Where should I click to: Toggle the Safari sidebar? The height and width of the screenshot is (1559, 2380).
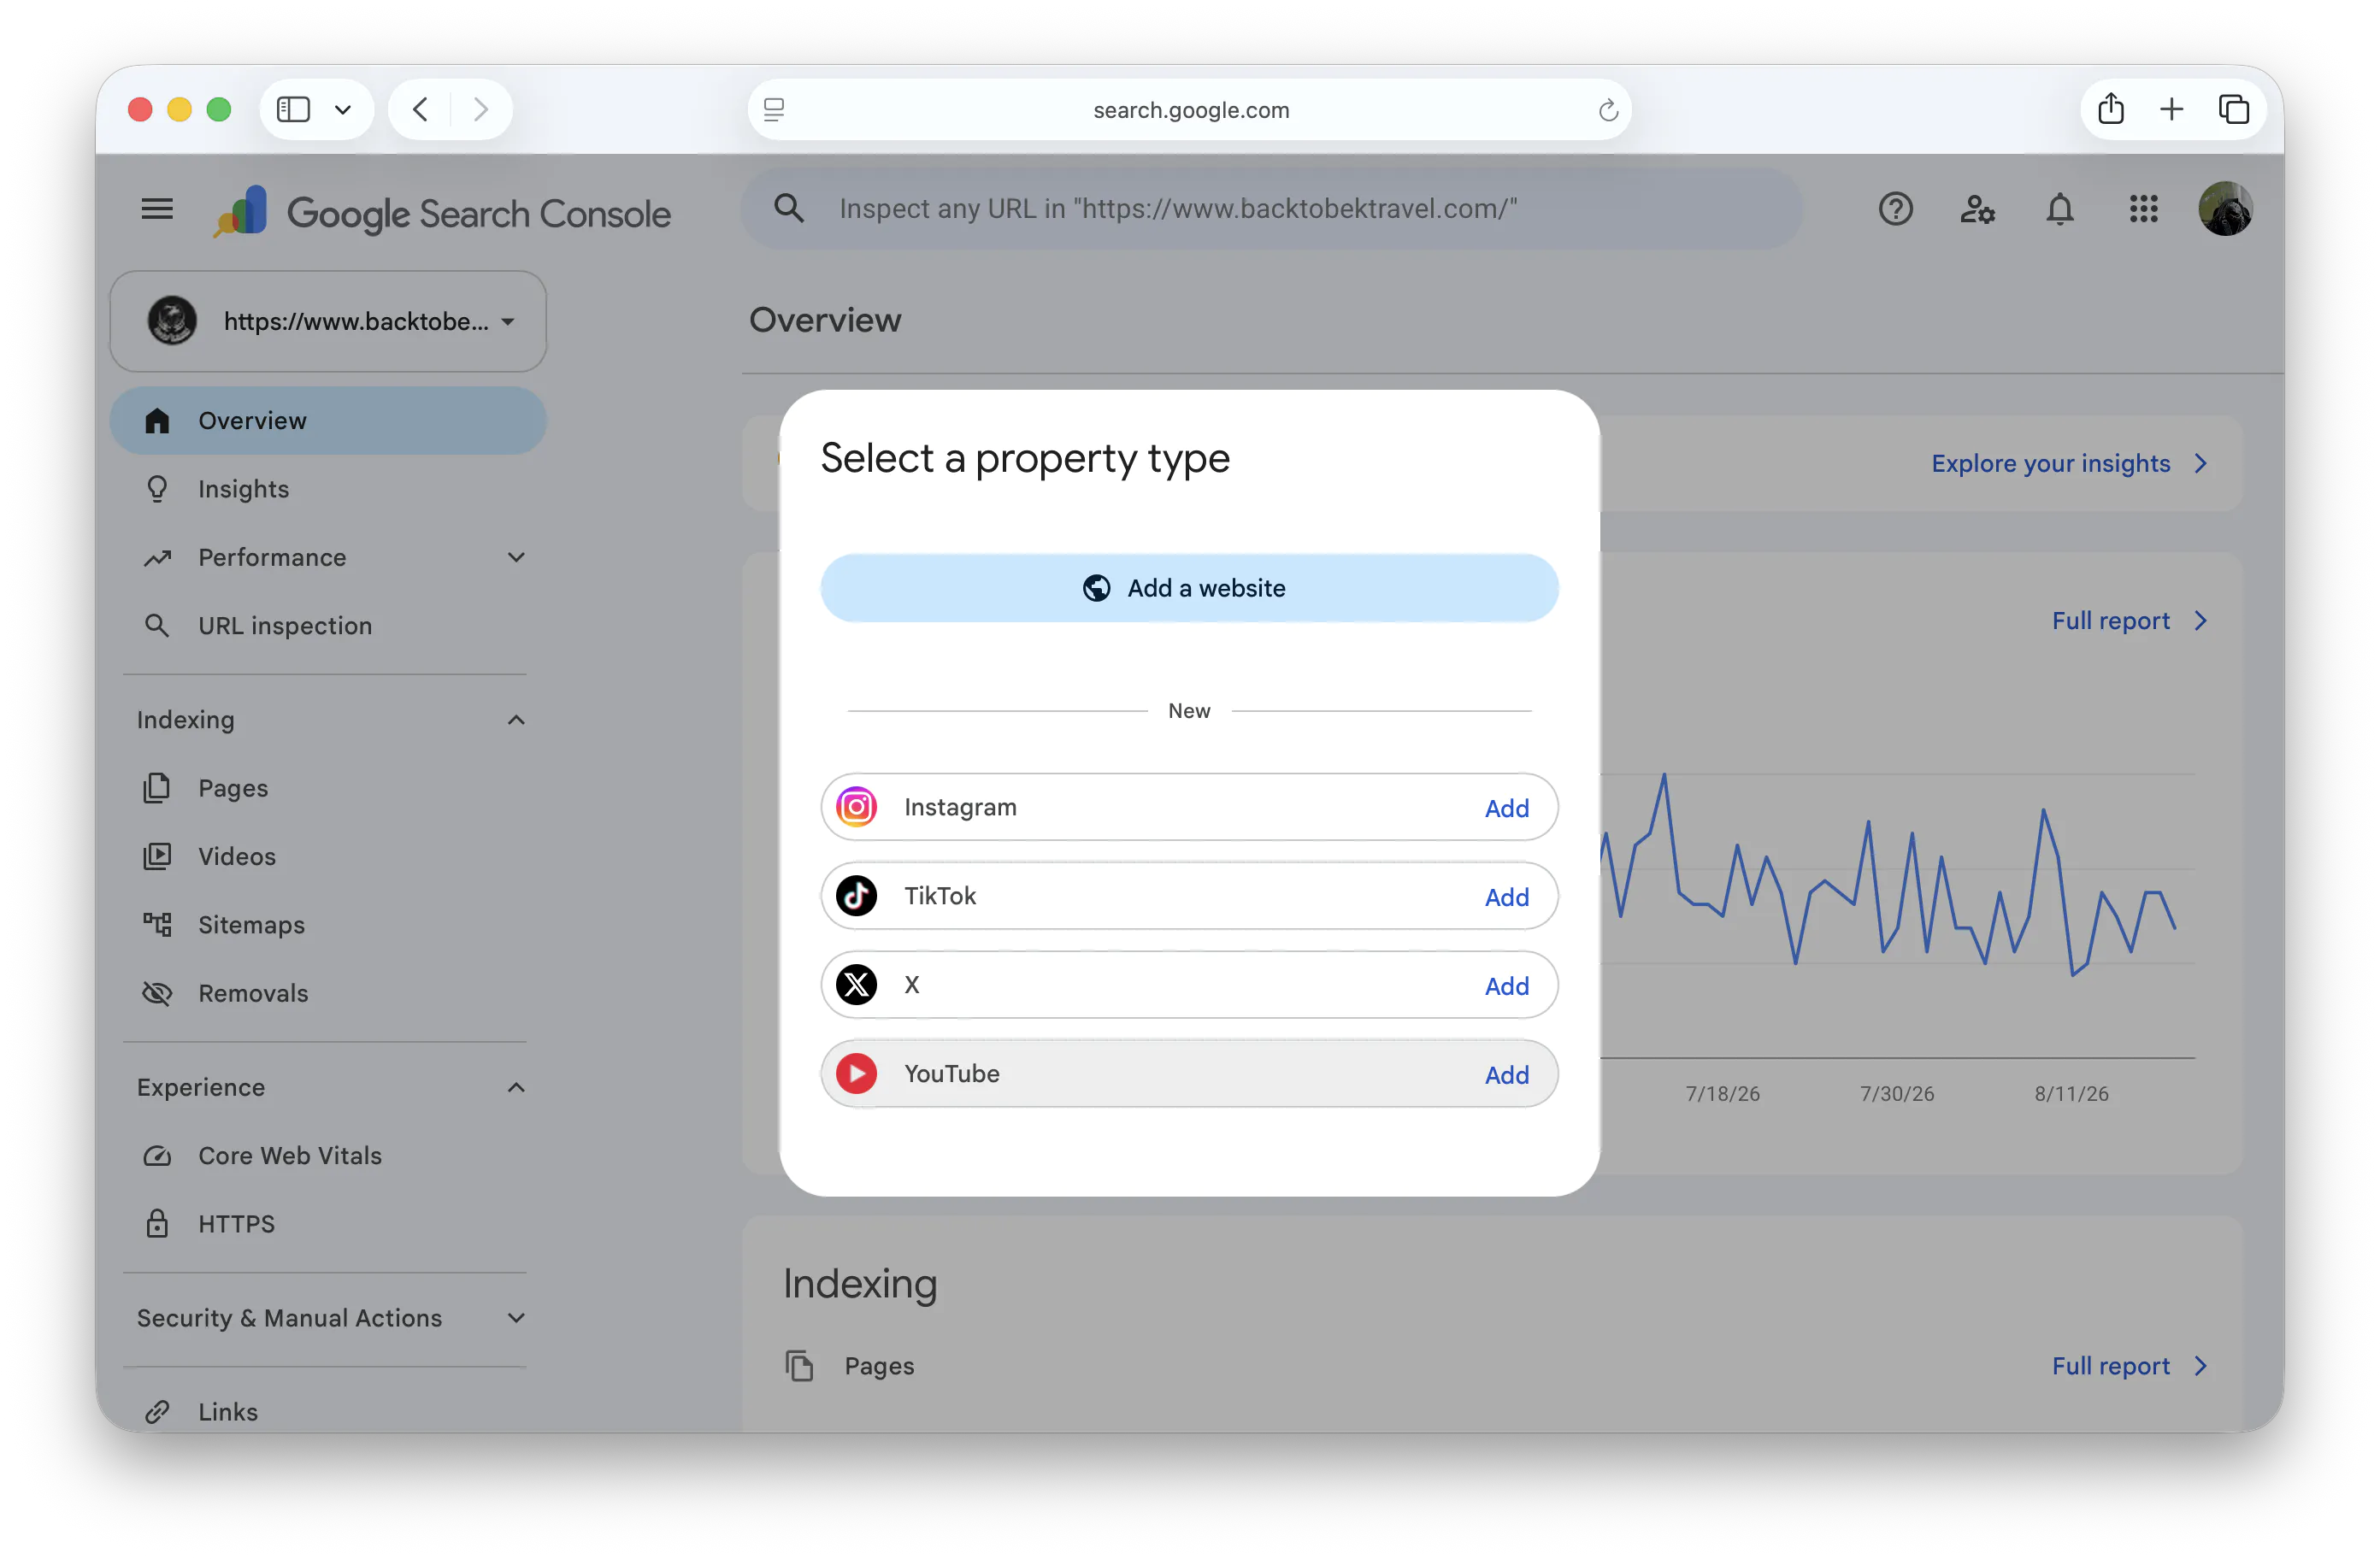point(293,109)
